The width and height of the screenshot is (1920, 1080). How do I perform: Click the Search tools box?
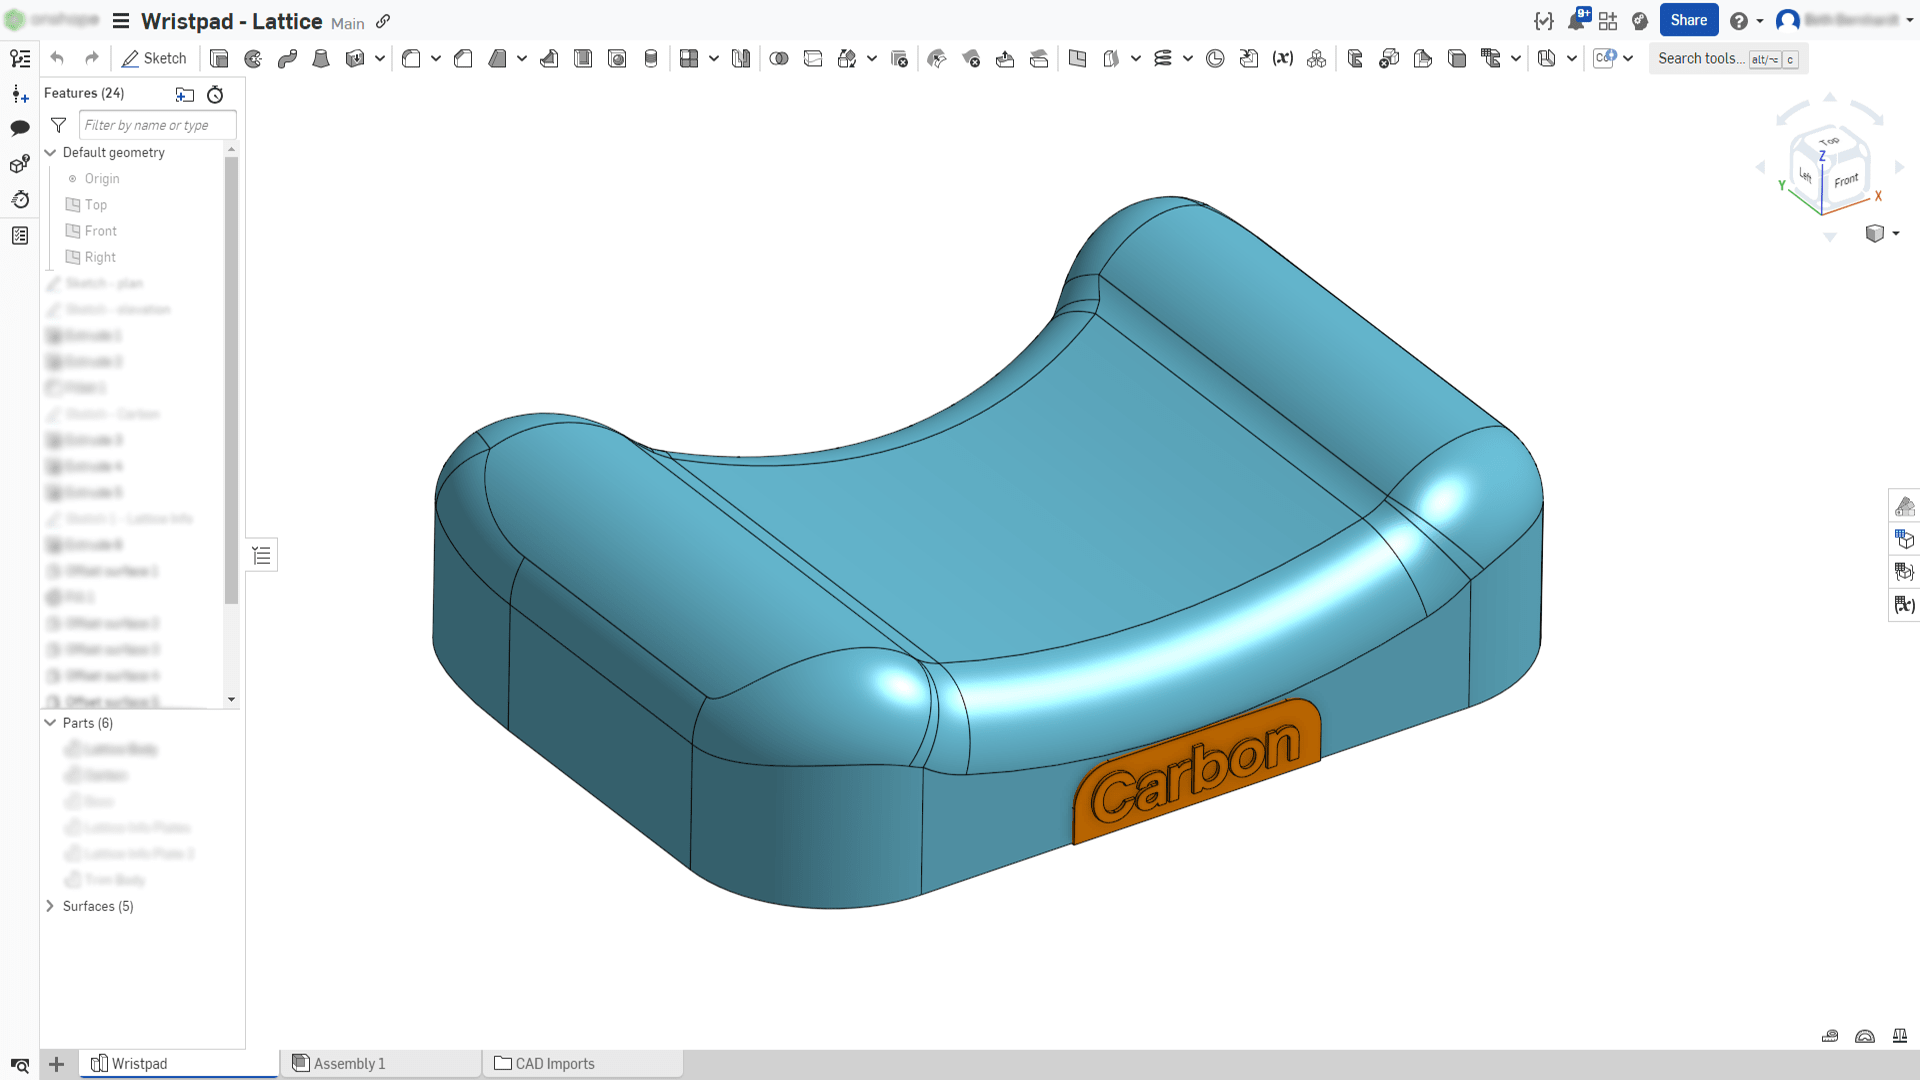click(1728, 59)
